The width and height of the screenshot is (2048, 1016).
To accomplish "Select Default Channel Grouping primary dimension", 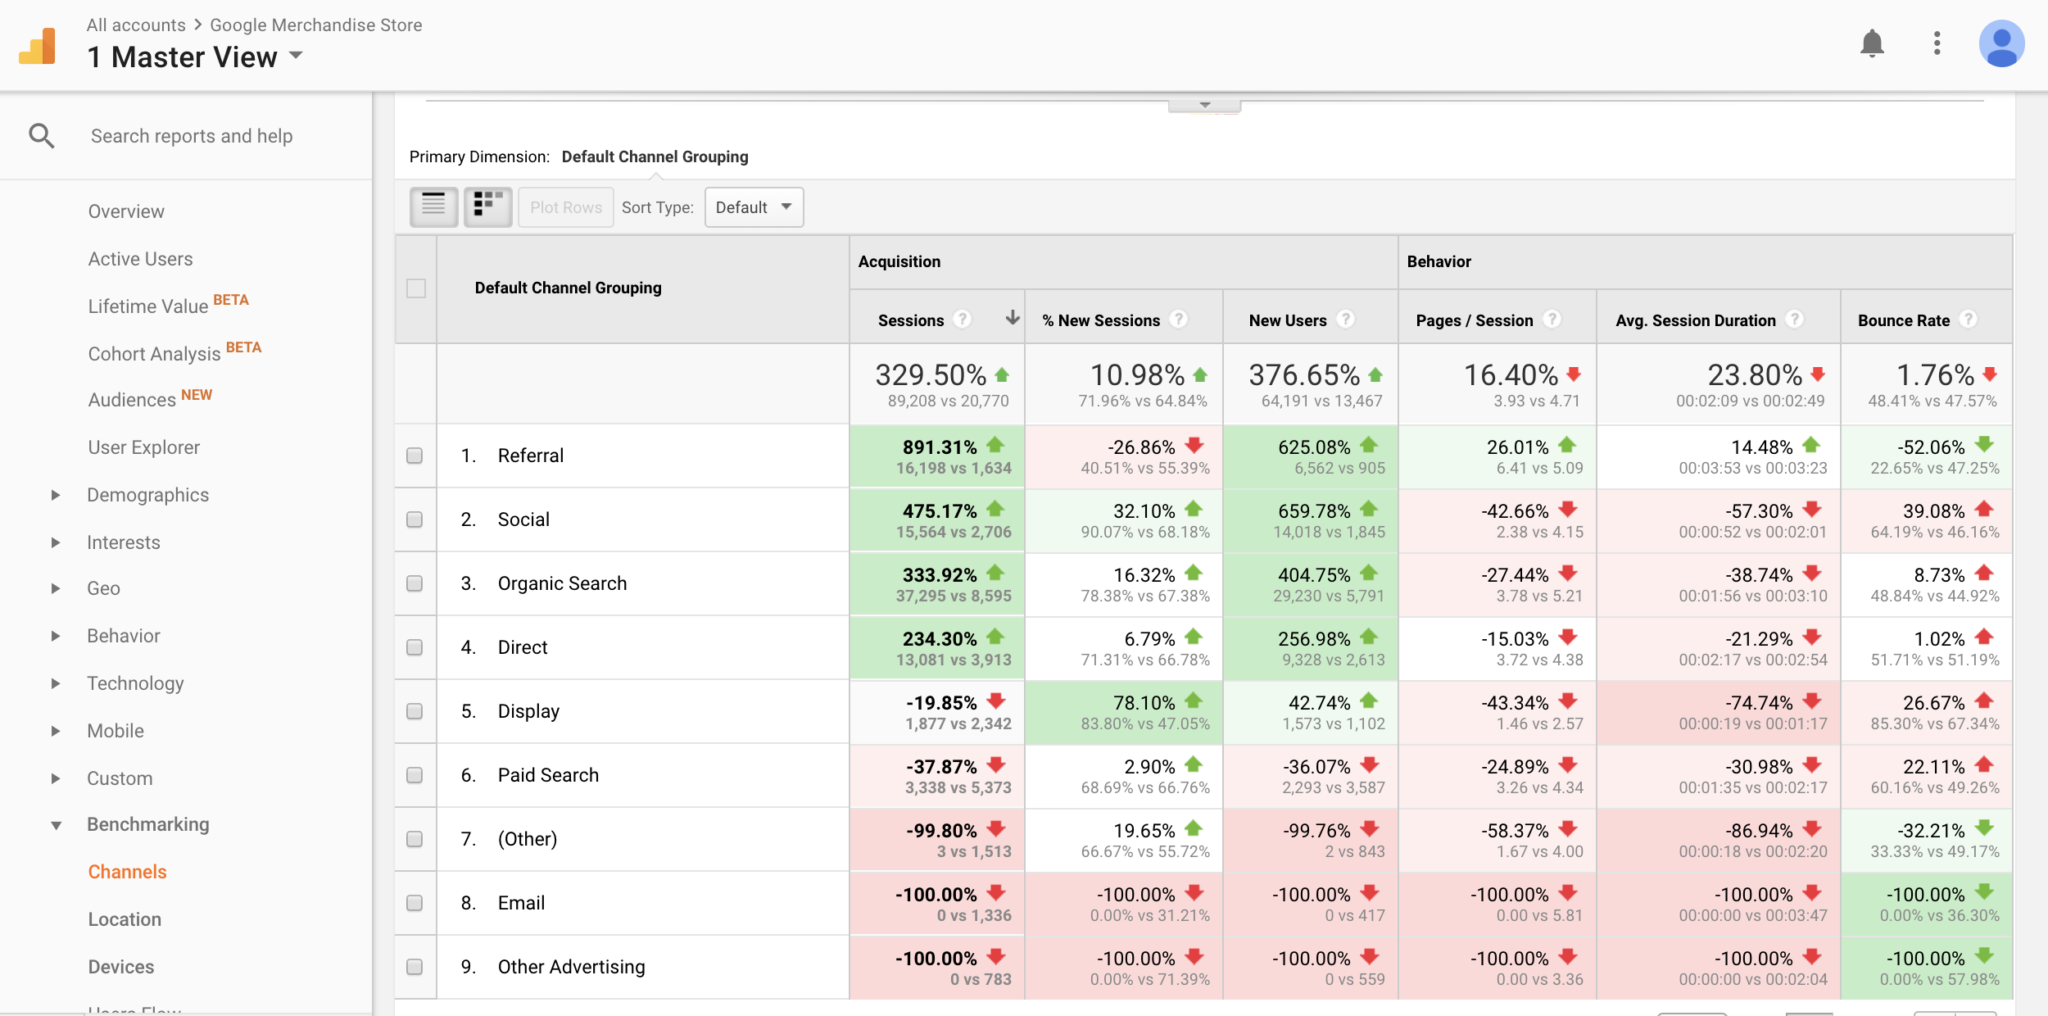I will point(655,157).
